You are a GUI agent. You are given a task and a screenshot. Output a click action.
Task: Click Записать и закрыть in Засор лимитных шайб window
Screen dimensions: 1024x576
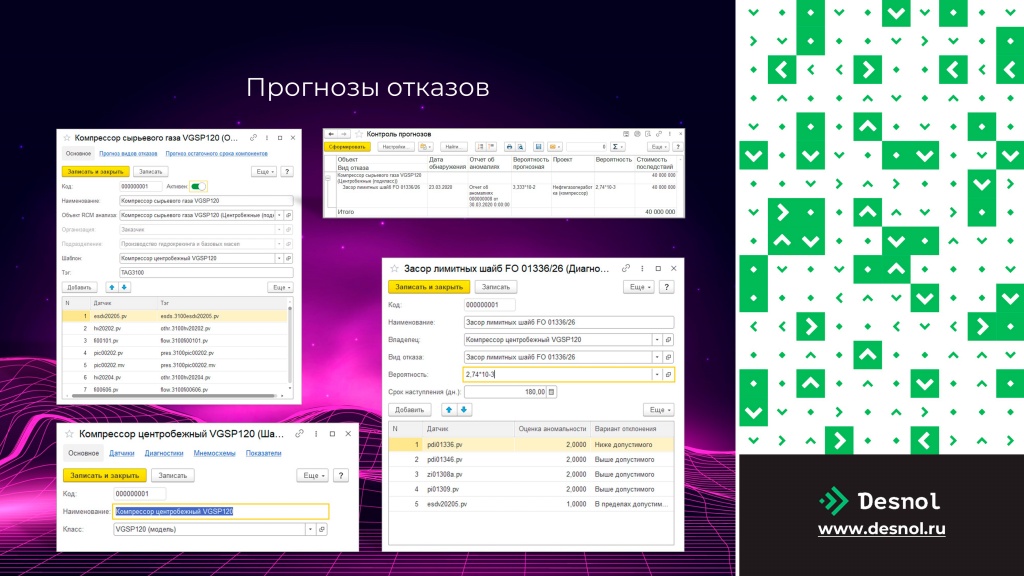(x=429, y=287)
